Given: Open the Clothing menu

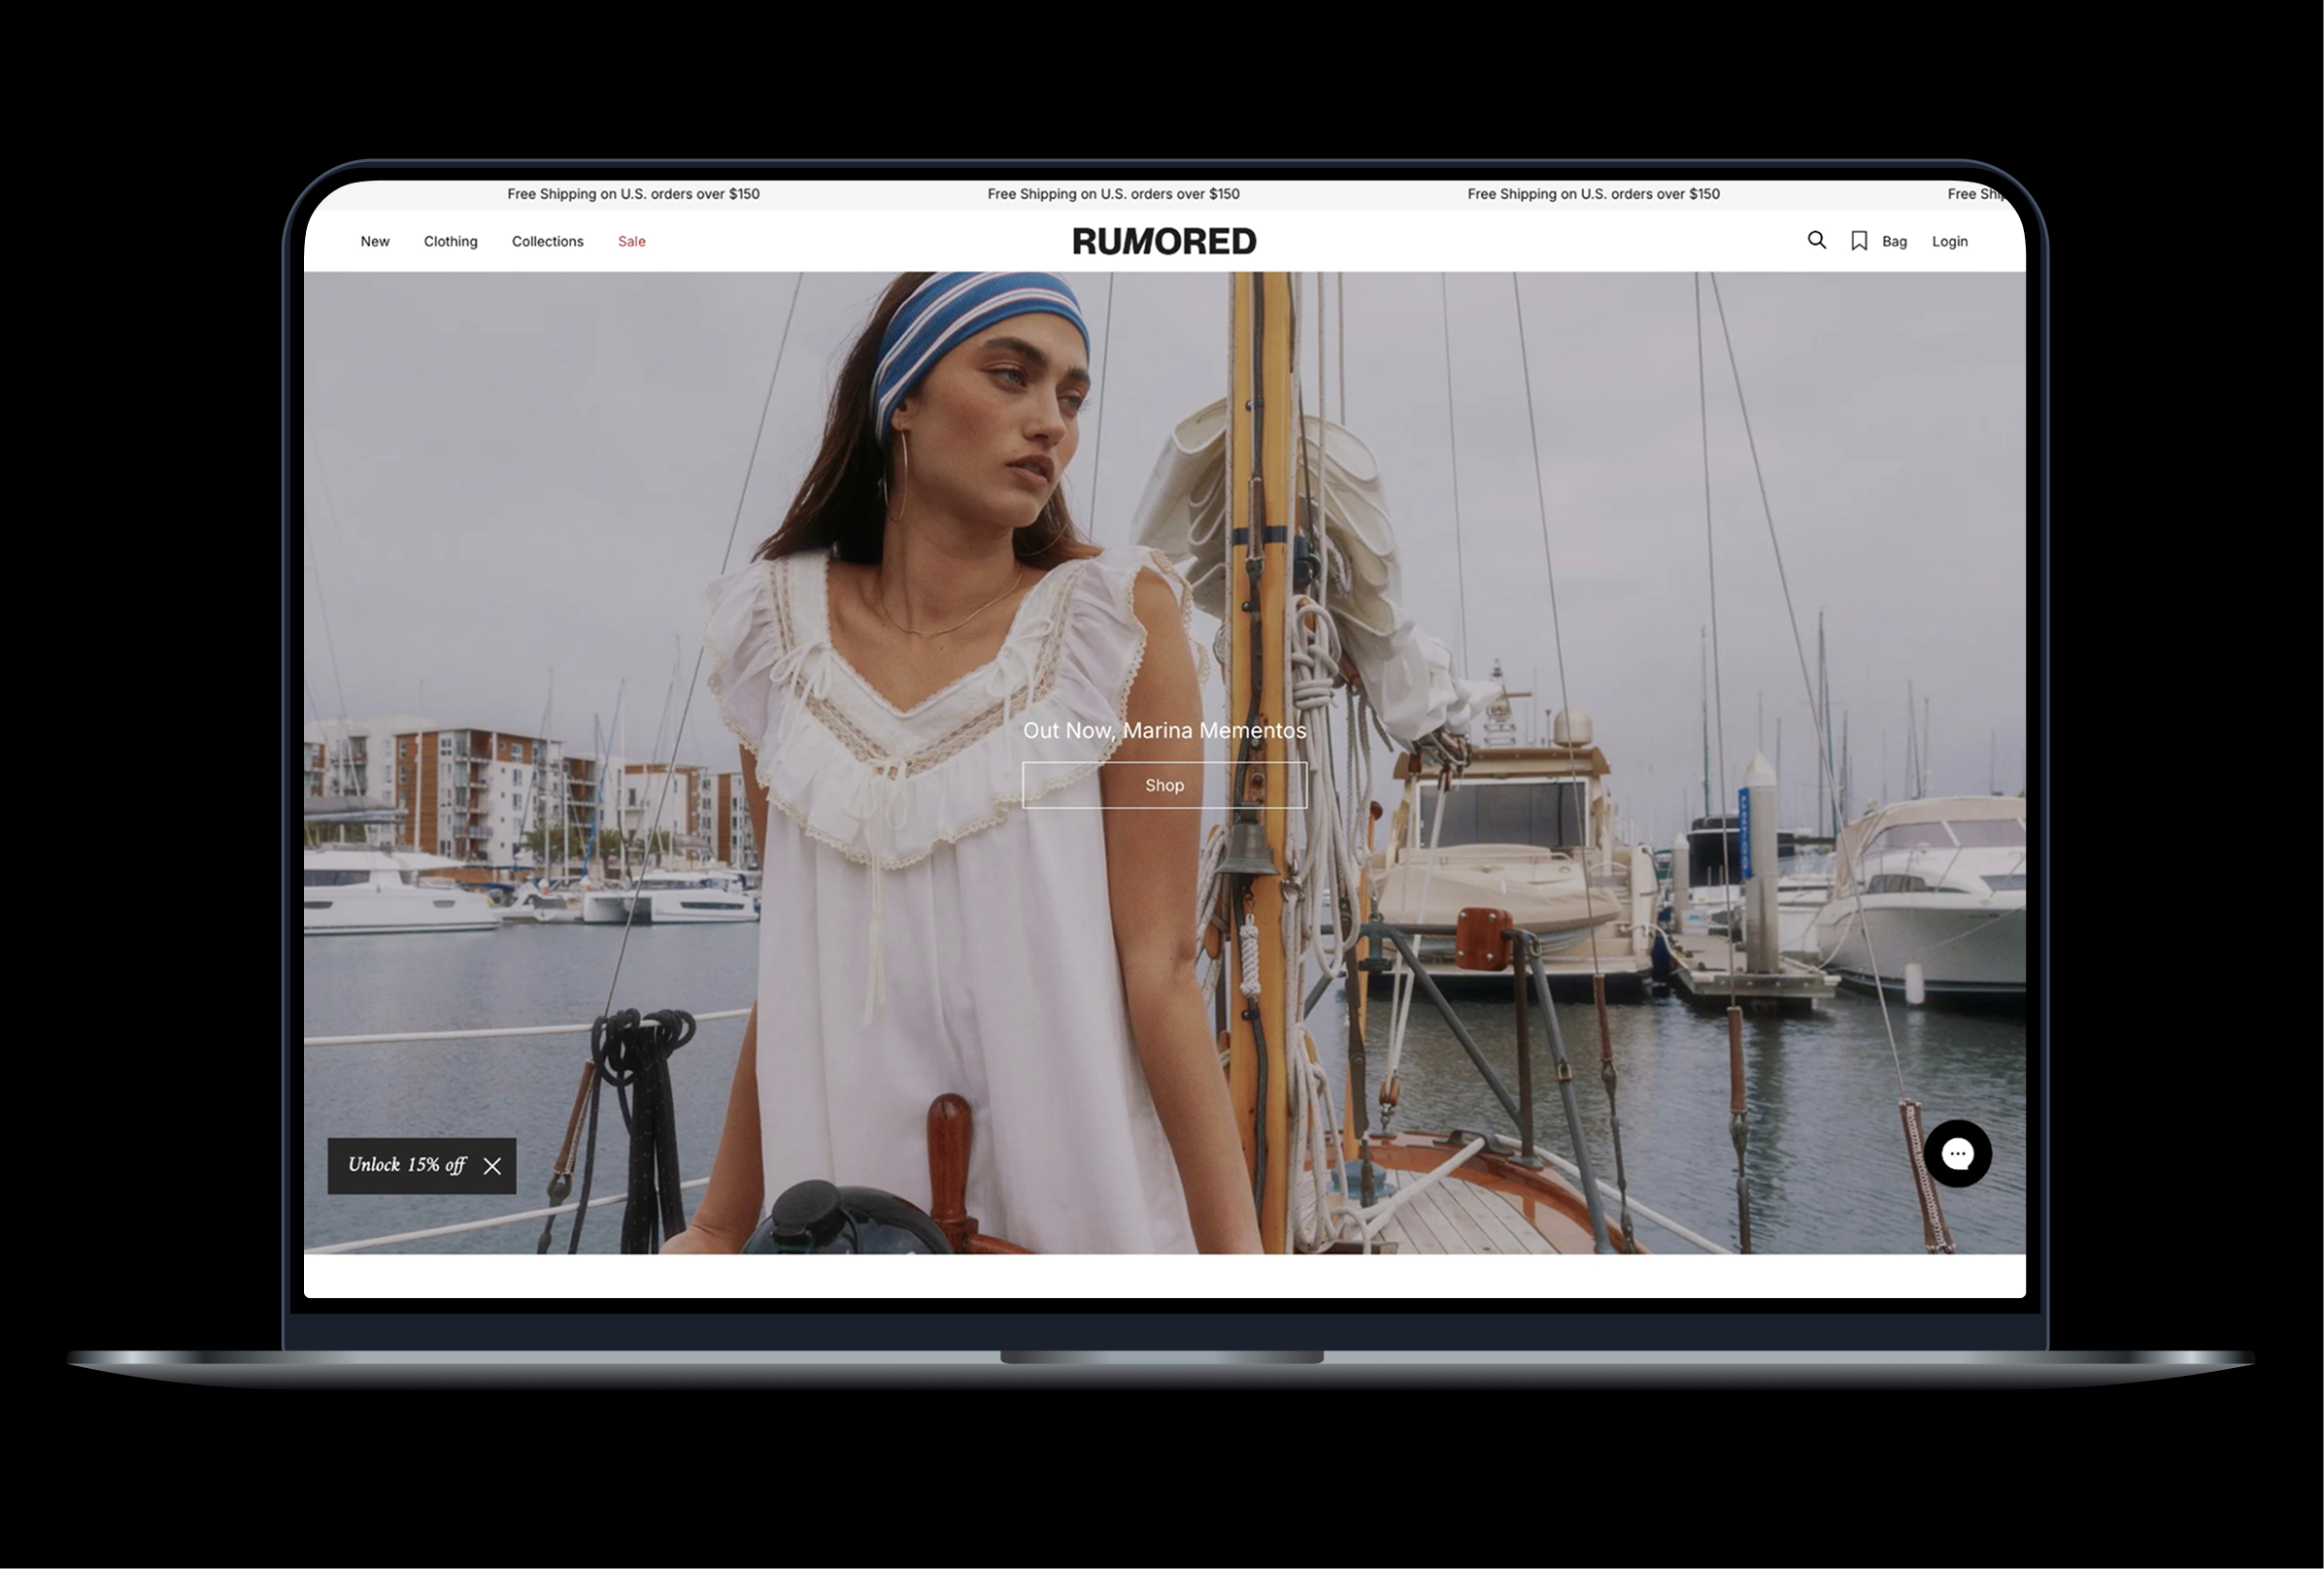Looking at the screenshot, I should click(x=450, y=241).
